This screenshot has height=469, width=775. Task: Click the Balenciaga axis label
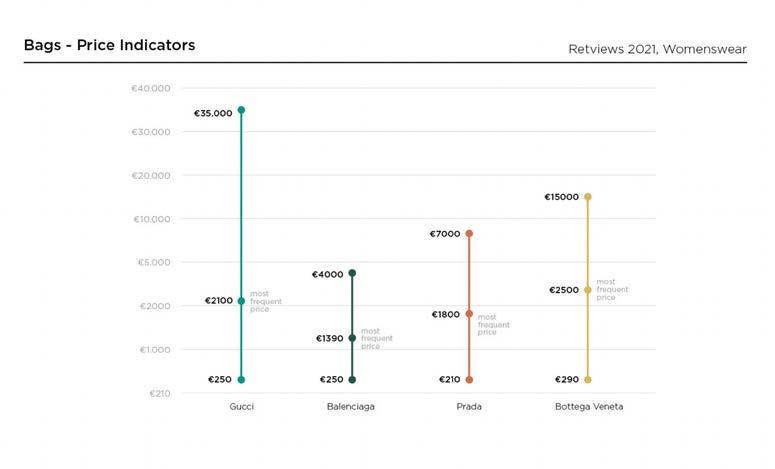351,407
